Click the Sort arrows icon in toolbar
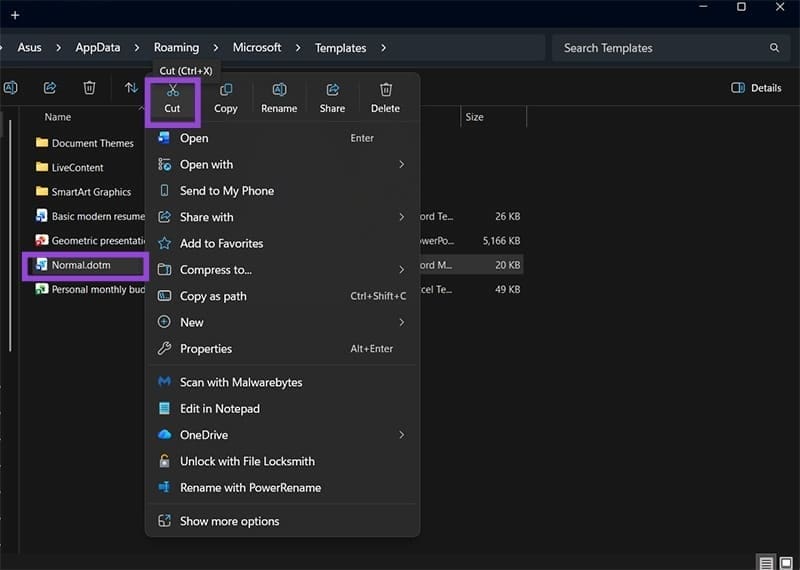800x570 pixels. coord(131,88)
